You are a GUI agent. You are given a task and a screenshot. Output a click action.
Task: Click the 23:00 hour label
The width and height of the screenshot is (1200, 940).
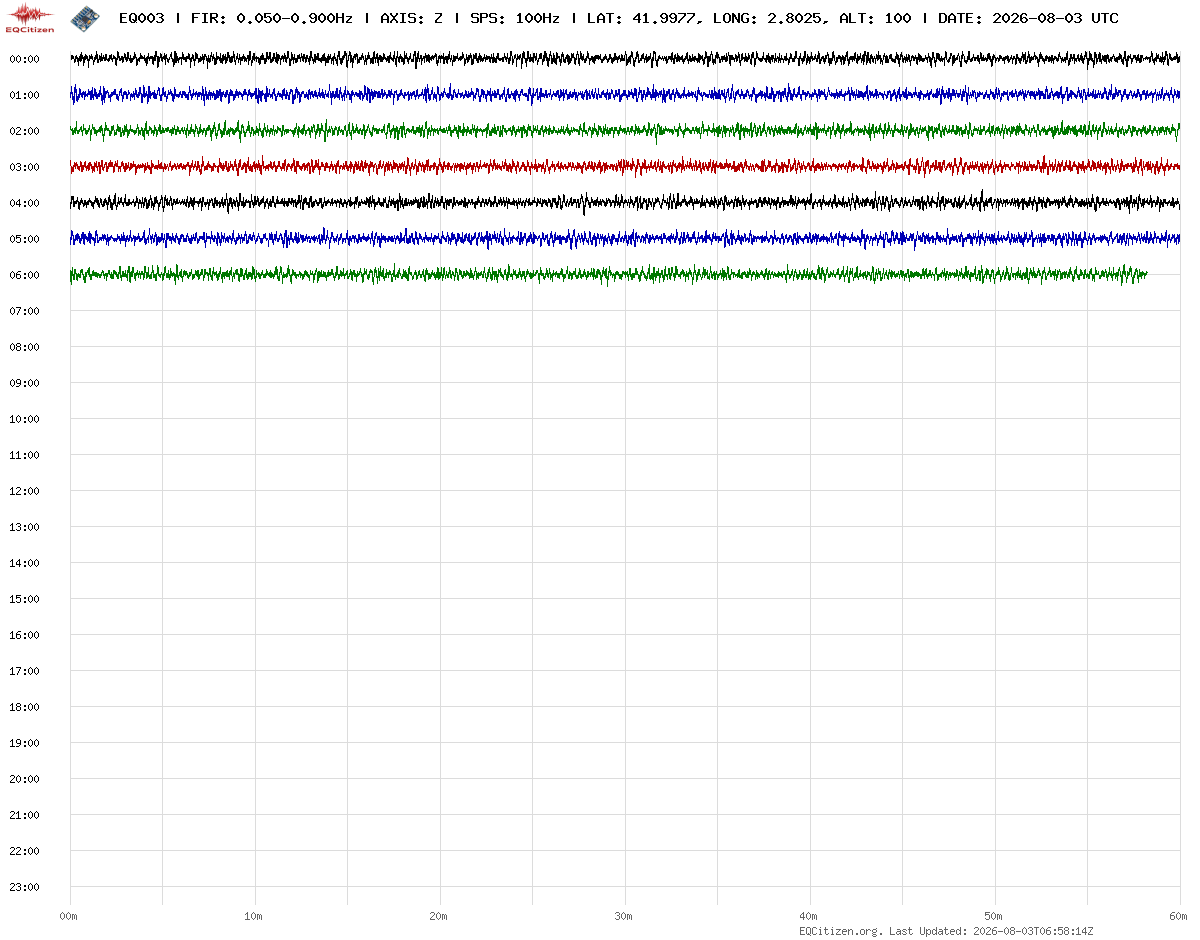pyautogui.click(x=24, y=887)
